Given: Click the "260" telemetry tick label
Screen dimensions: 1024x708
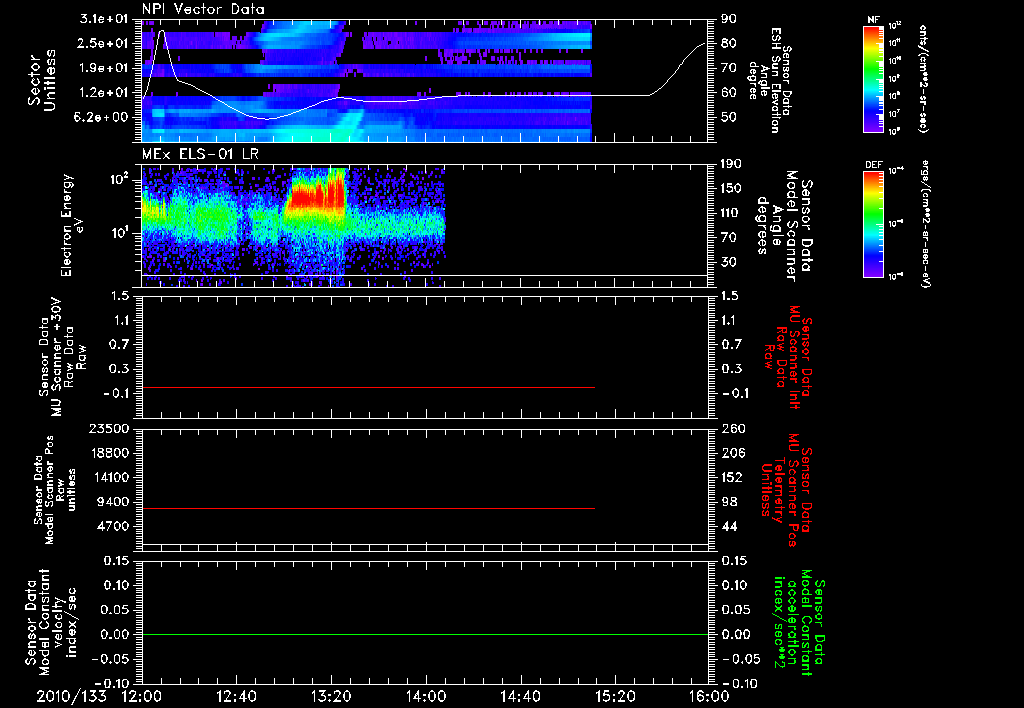Looking at the screenshot, I should 733,429.
